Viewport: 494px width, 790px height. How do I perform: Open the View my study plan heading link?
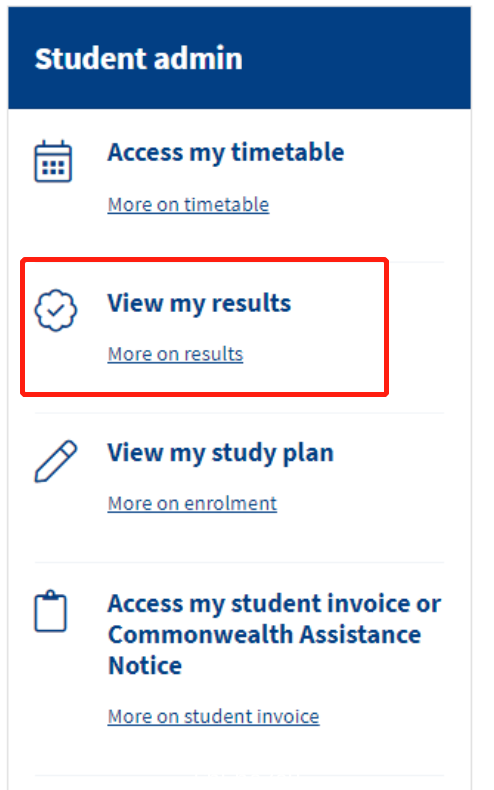click(x=220, y=453)
